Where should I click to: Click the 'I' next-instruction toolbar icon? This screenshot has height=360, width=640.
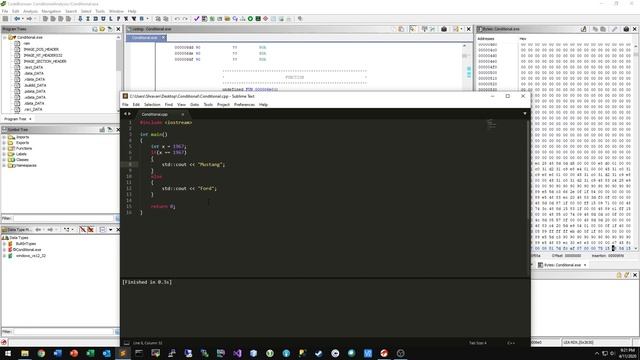coord(88,19)
